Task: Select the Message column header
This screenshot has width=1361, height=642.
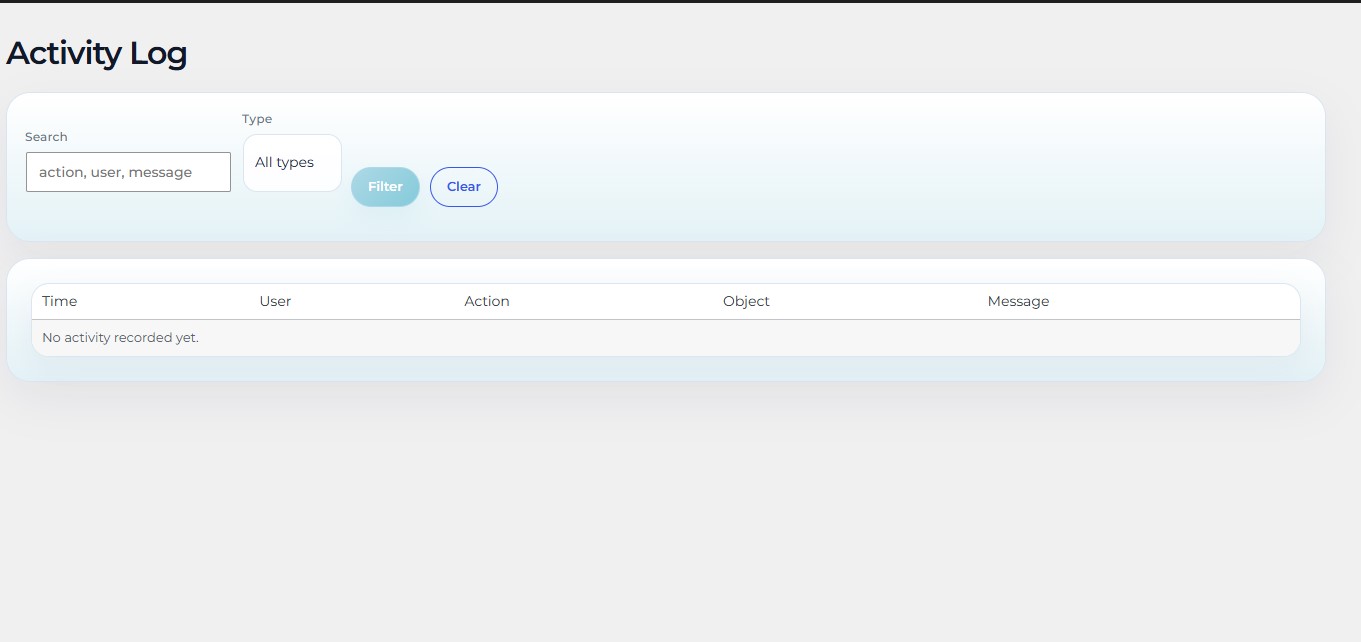Action: (x=1018, y=301)
